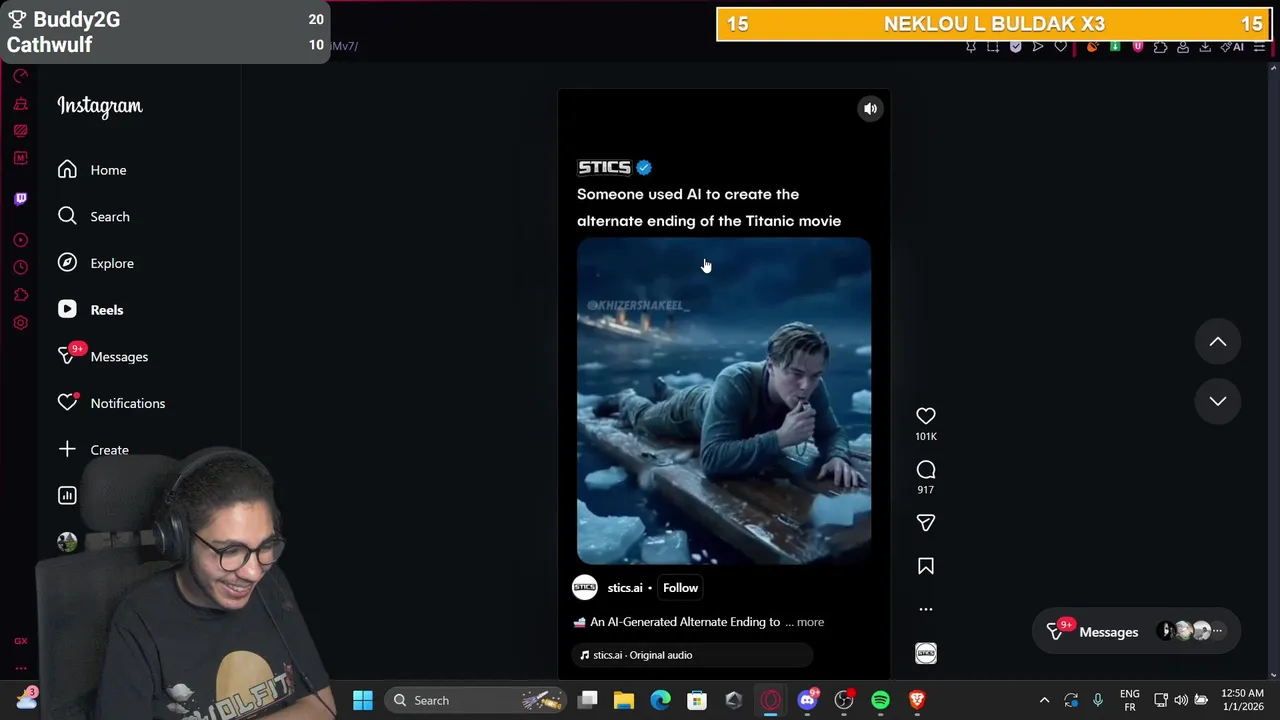The width and height of the screenshot is (1280, 720).
Task: Open Opera sidebar settings gear
Action: click(x=20, y=323)
